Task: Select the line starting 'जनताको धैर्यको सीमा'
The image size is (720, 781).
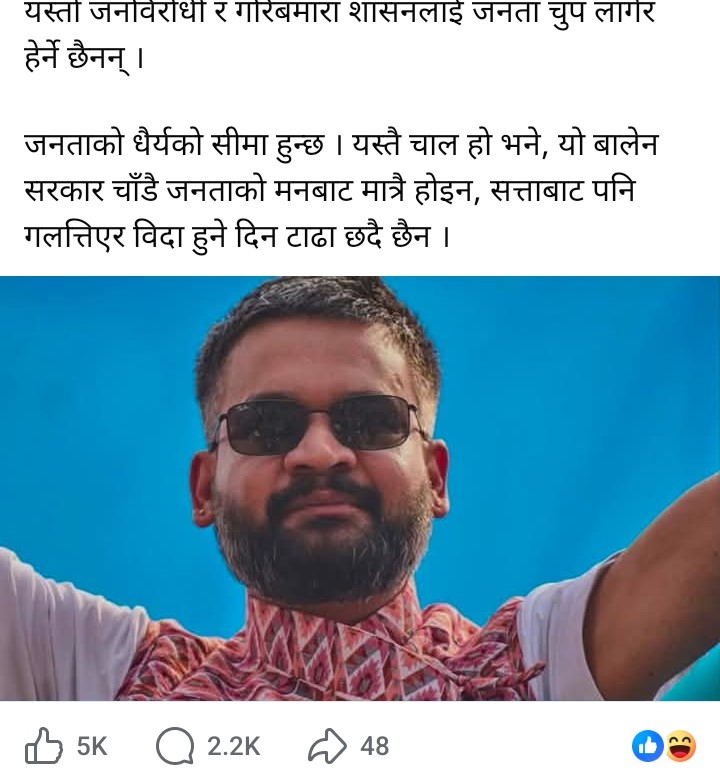Action: [341, 145]
